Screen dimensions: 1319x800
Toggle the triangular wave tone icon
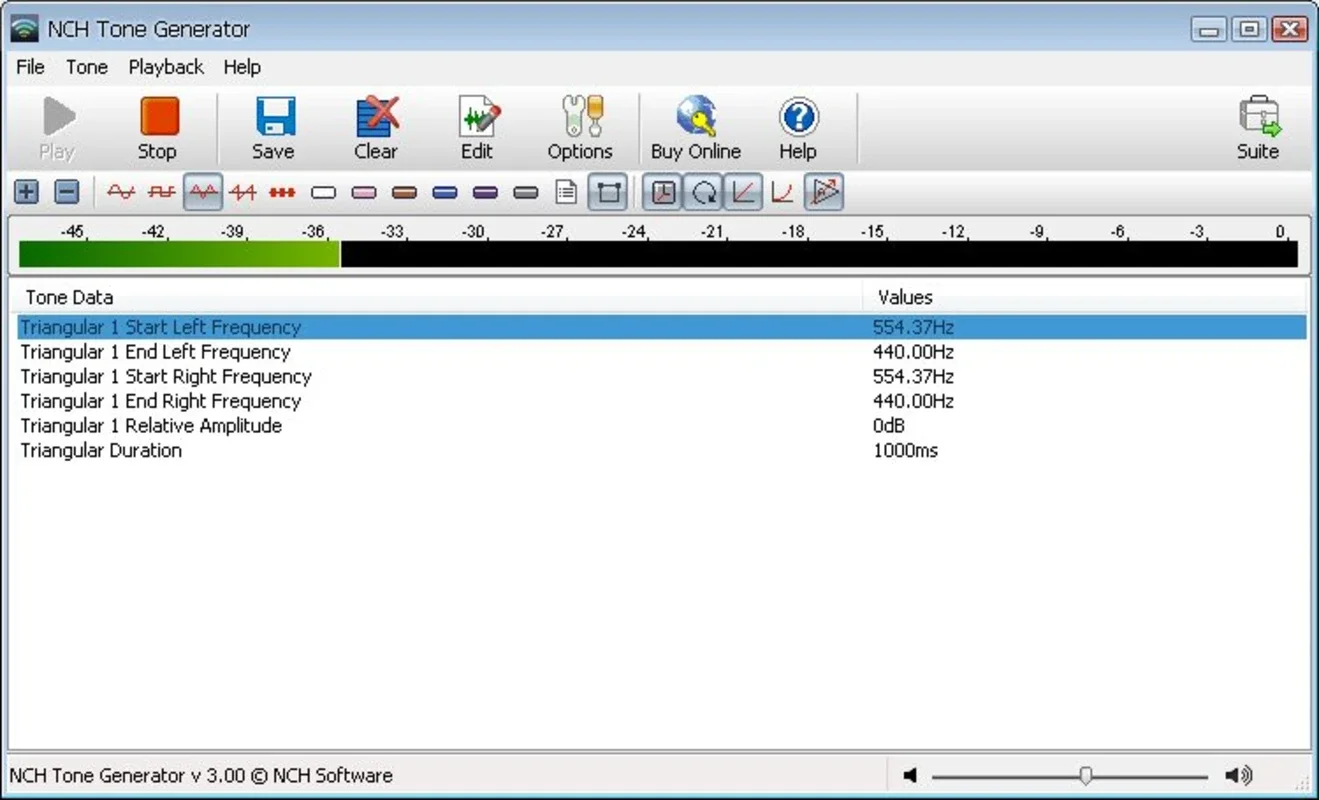[x=203, y=192]
